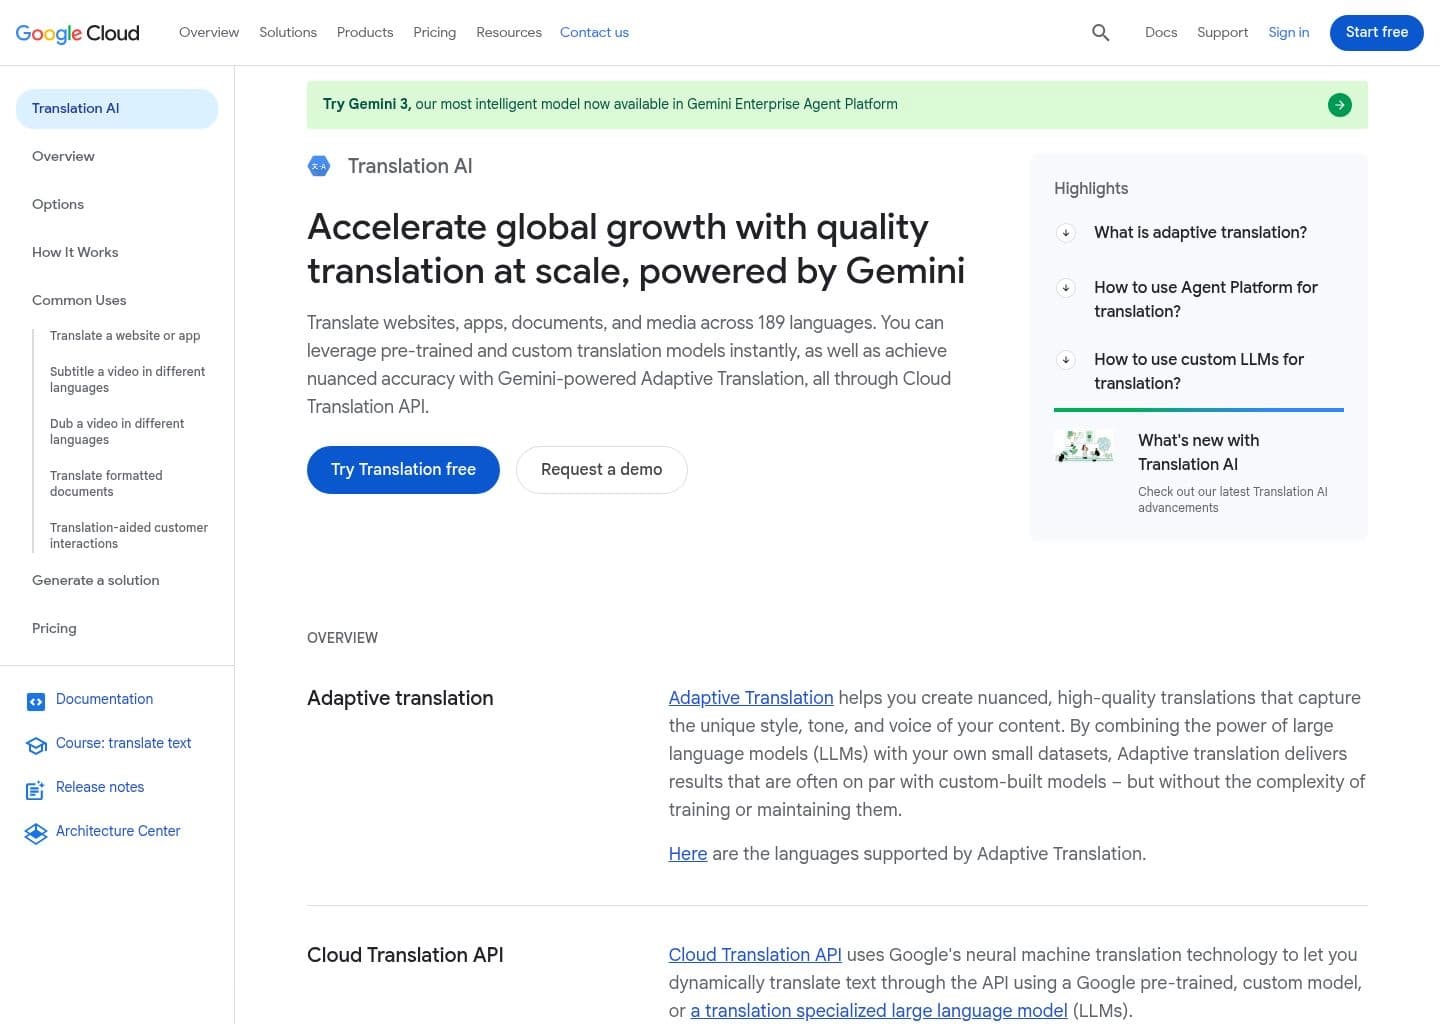
Task: Select 'Translate a website or app'
Action: (125, 336)
